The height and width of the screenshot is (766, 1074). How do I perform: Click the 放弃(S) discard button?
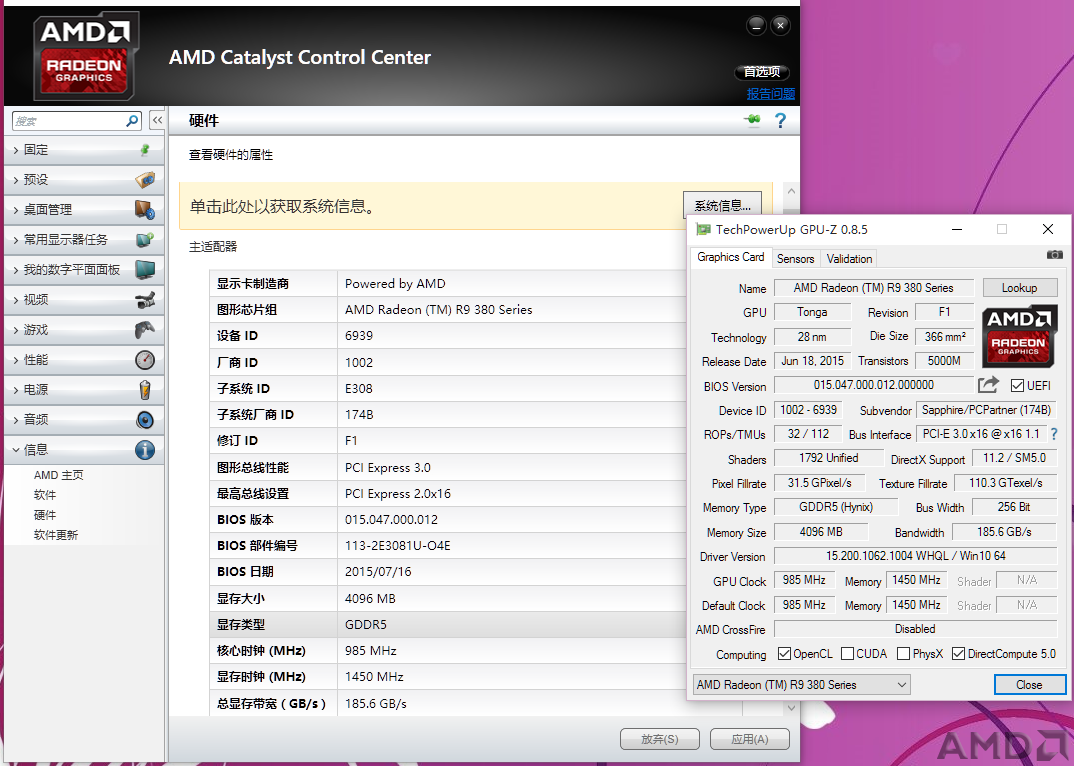tap(660, 739)
